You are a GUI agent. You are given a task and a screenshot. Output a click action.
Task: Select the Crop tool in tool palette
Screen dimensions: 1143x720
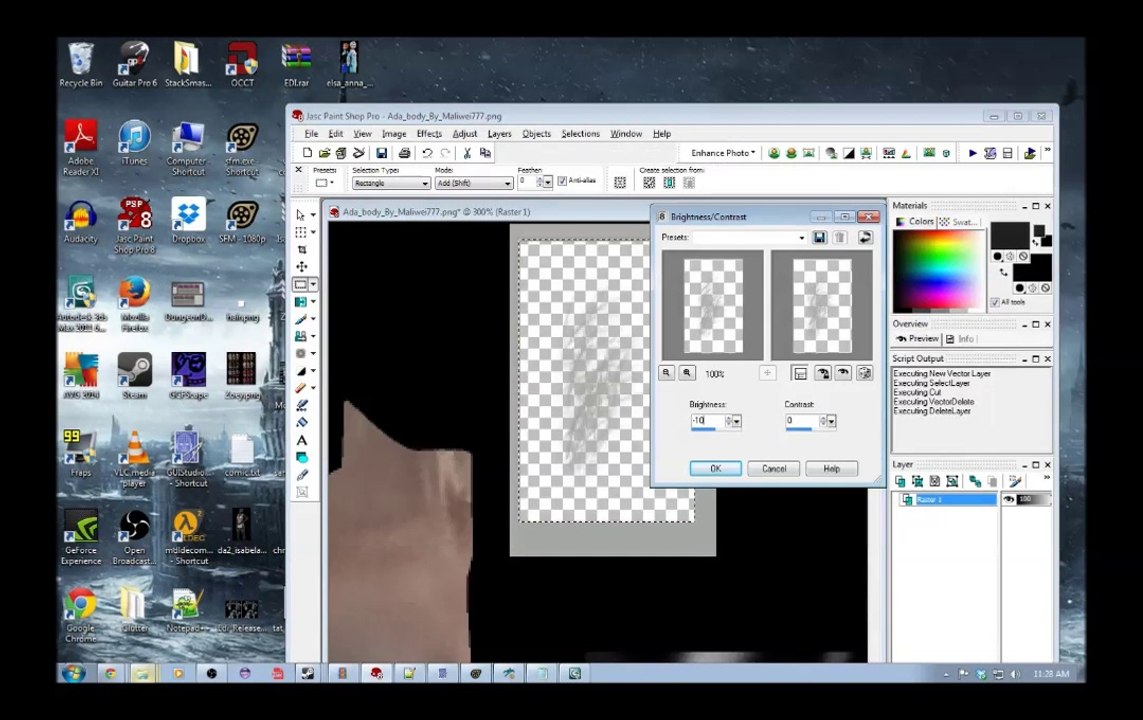tap(301, 249)
